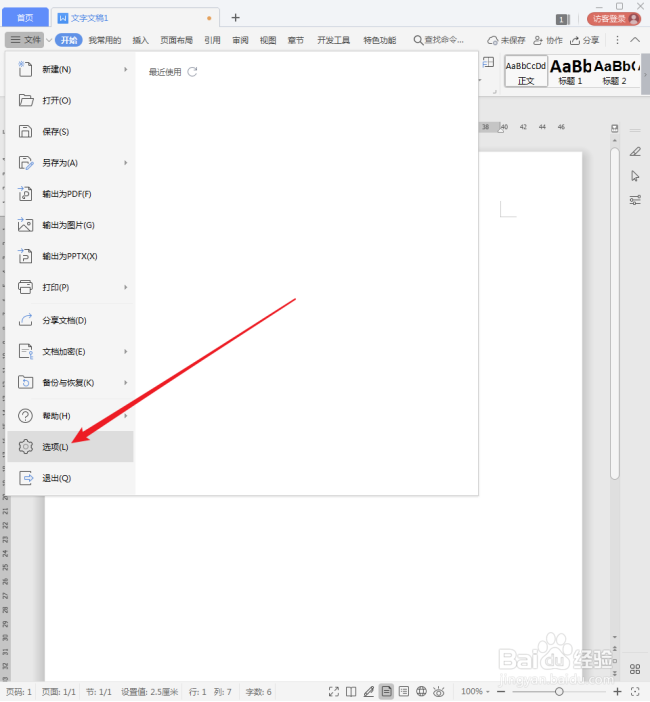Click the zoom out minus button

coord(501,692)
